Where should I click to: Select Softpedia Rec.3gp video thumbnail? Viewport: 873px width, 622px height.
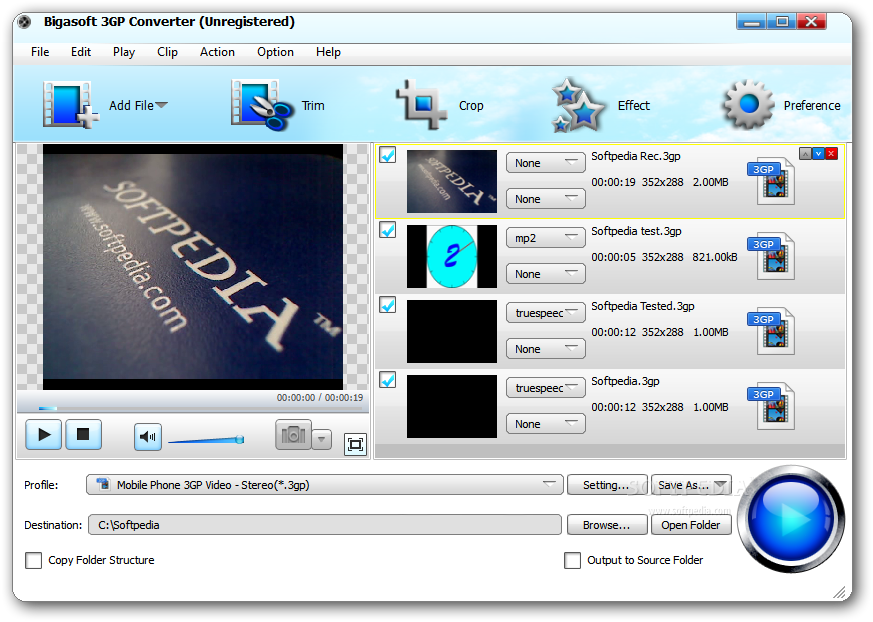(x=452, y=181)
